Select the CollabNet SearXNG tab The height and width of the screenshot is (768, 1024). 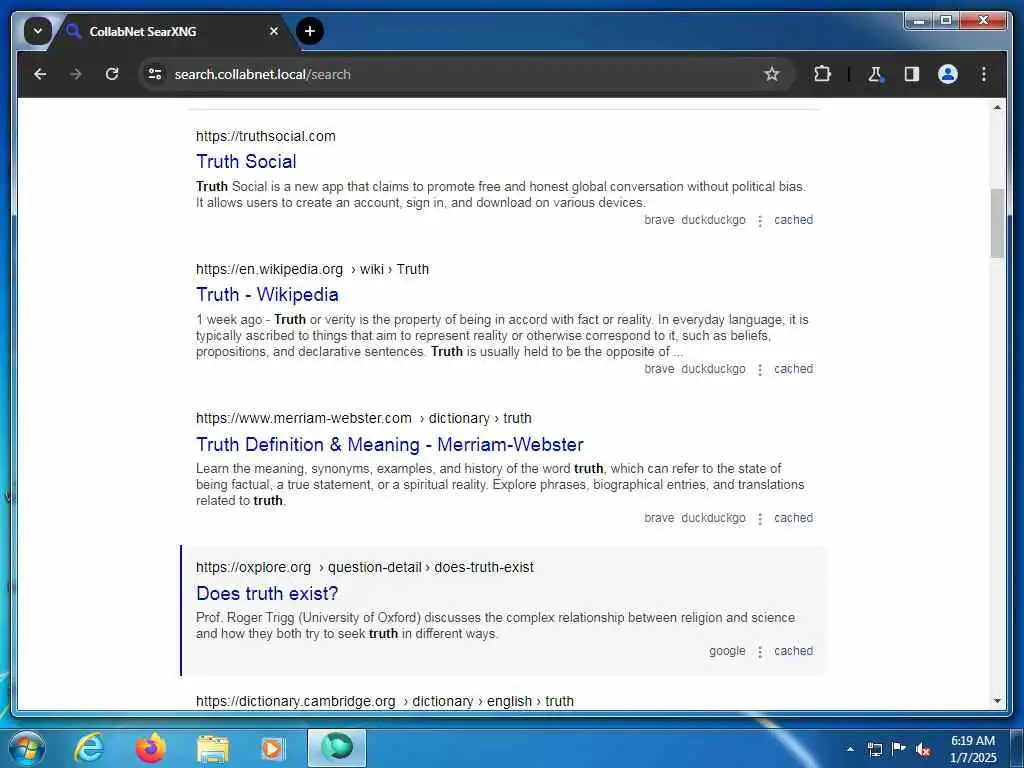pyautogui.click(x=170, y=31)
